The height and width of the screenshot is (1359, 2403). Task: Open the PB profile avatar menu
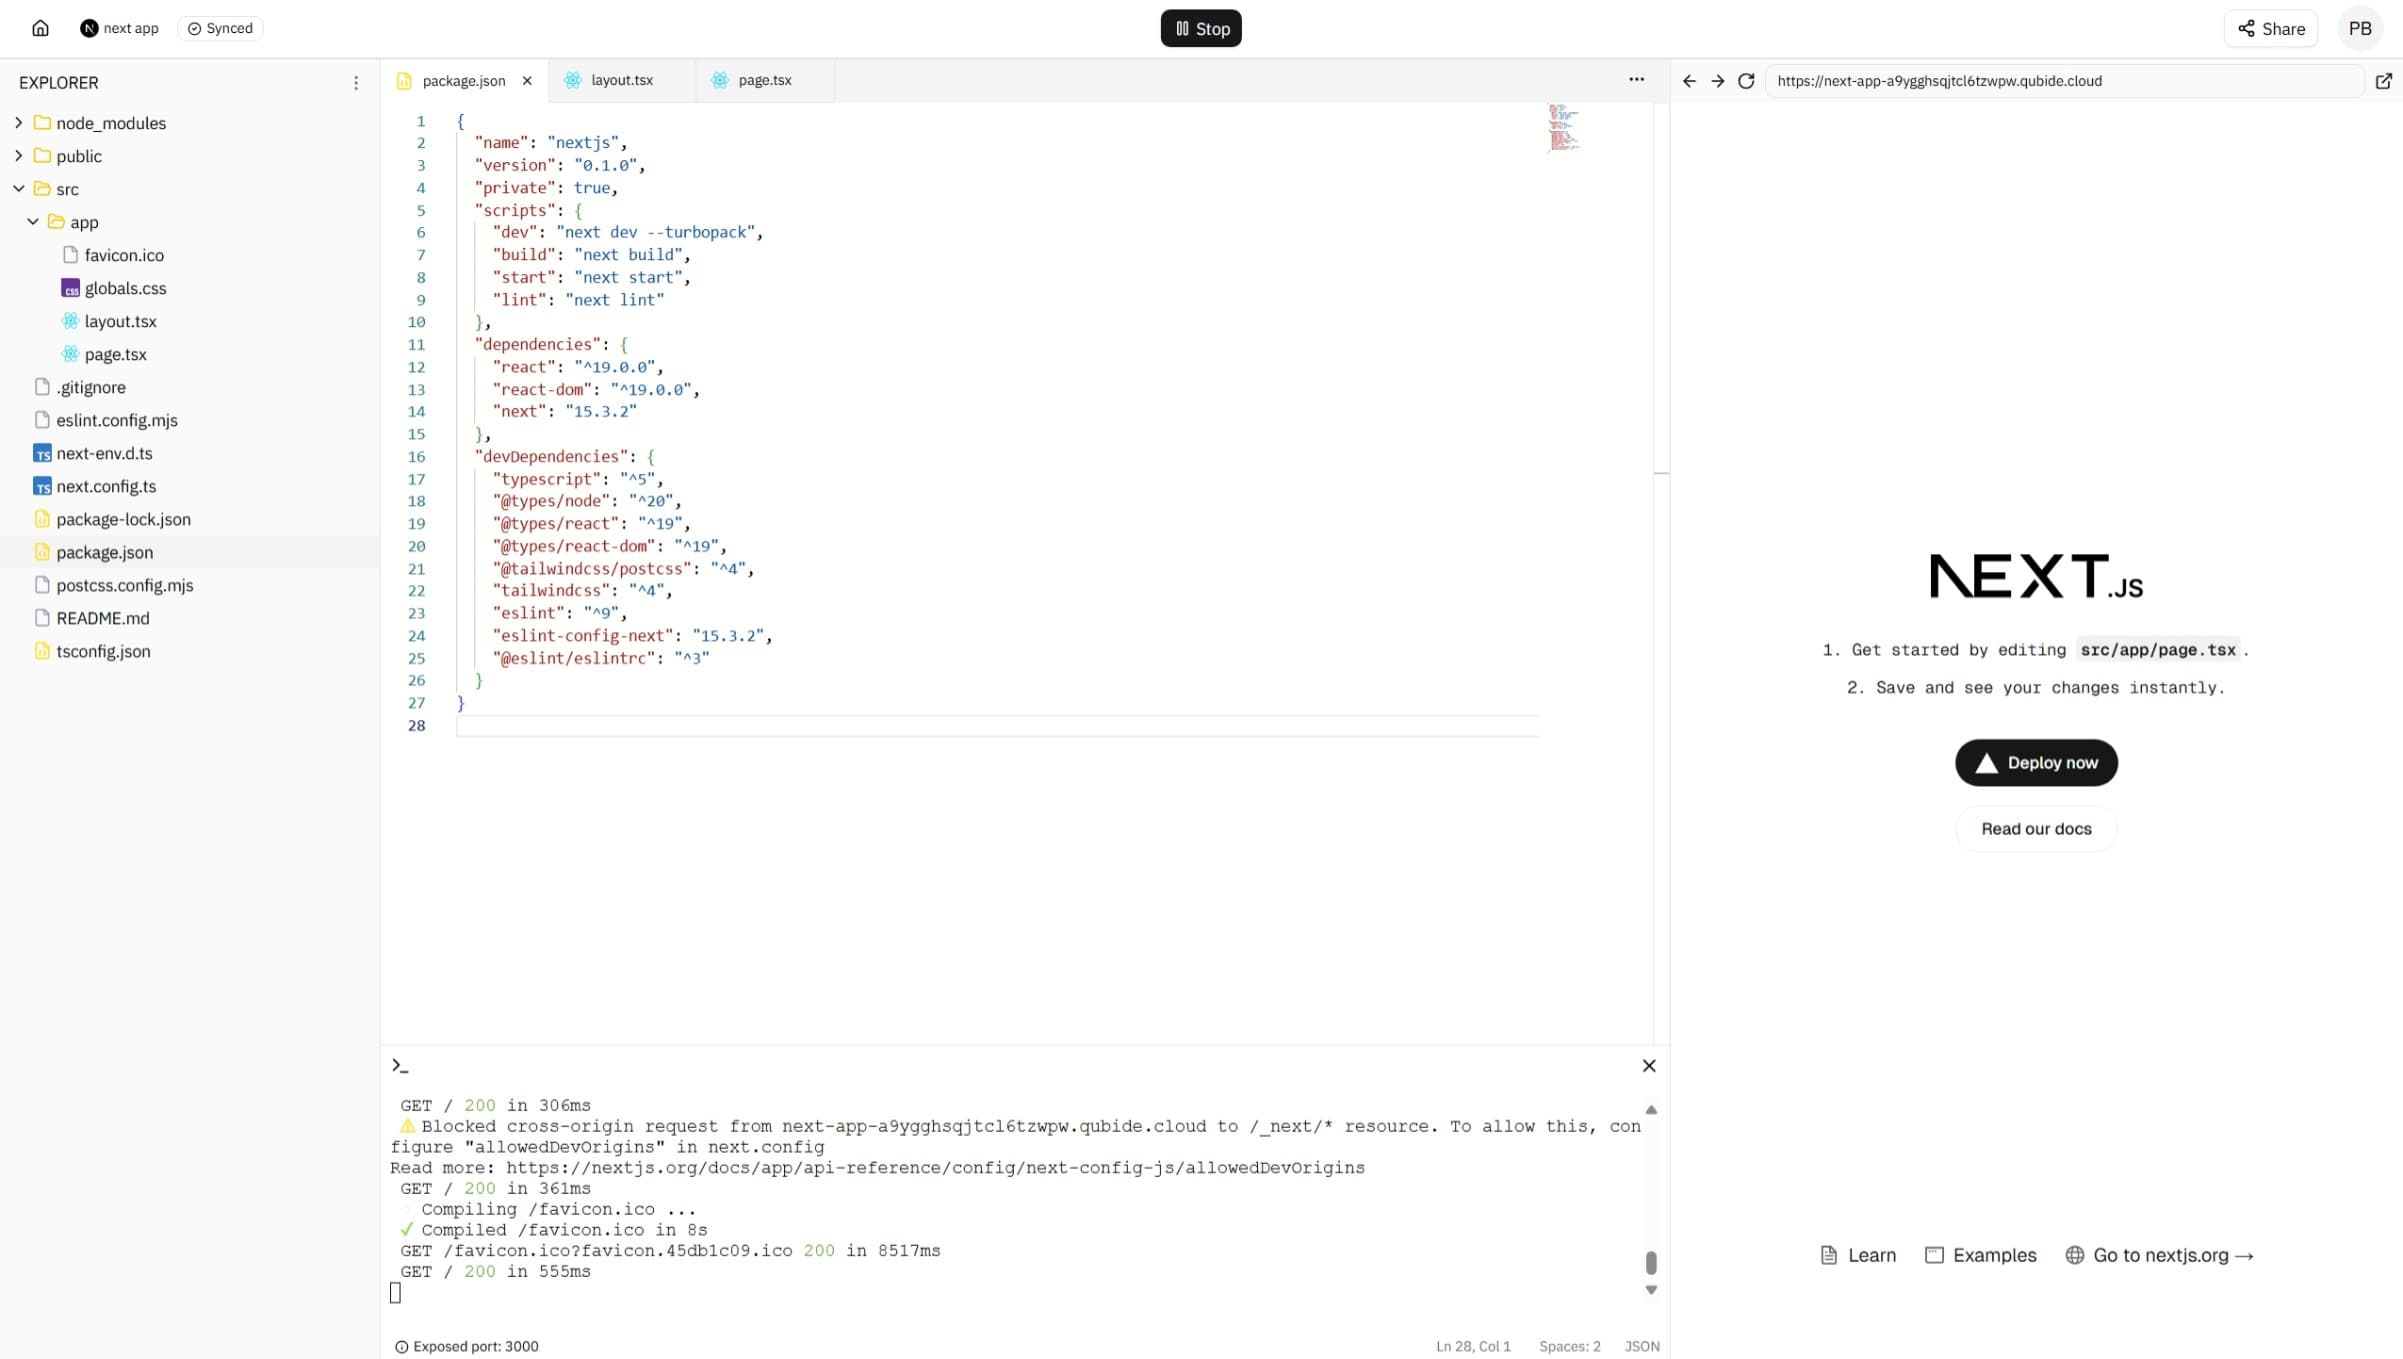(2361, 28)
